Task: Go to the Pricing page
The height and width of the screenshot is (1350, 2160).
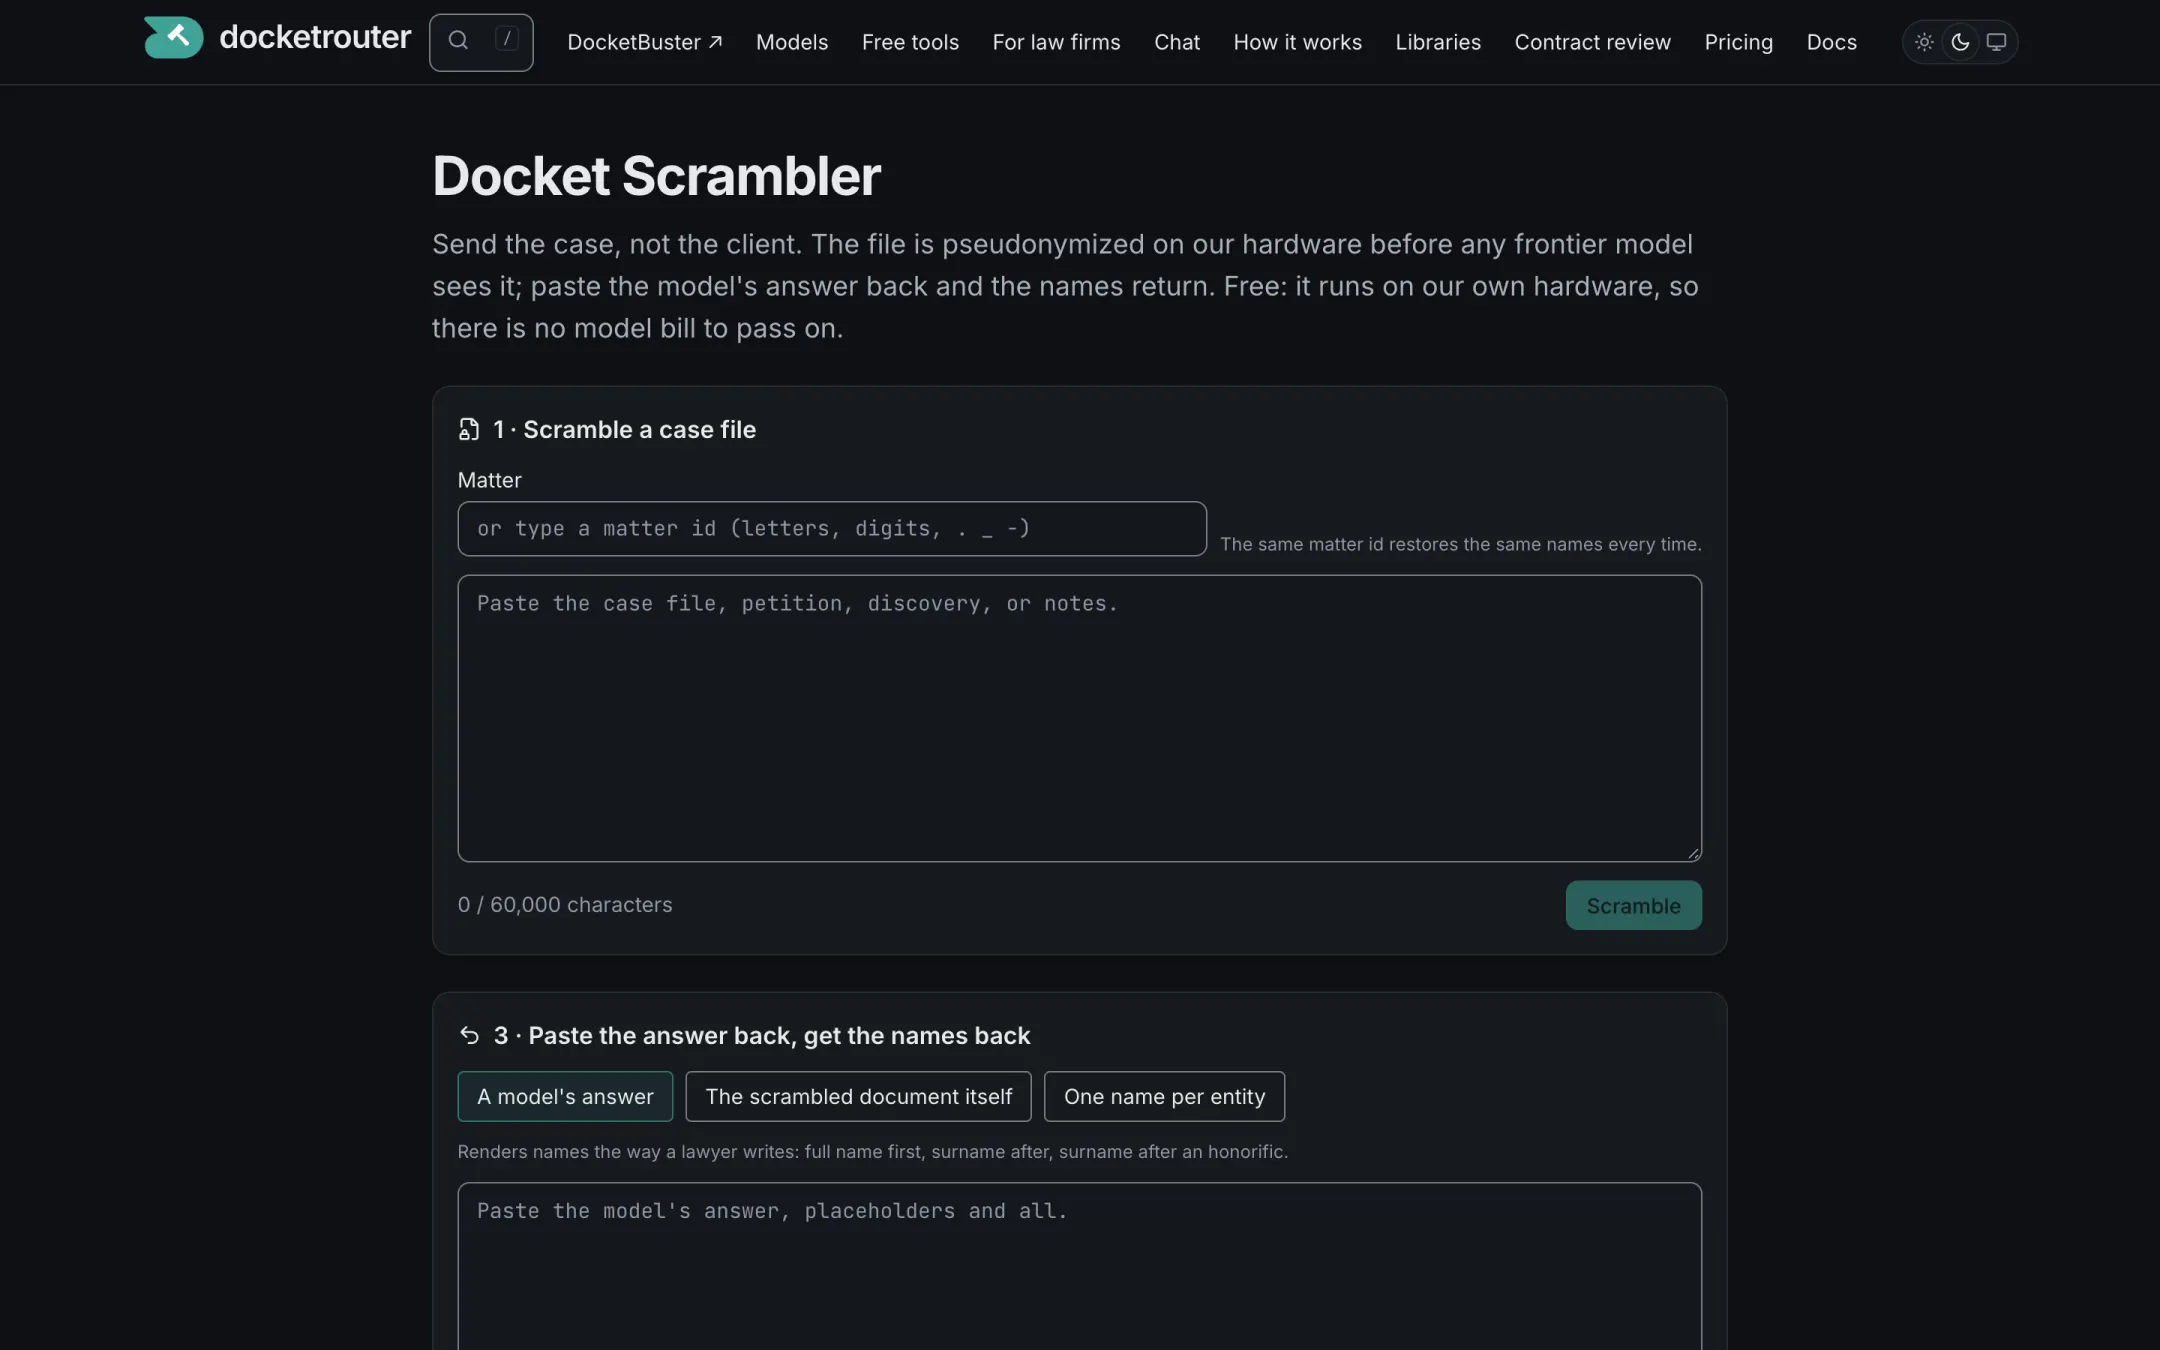Action: [x=1738, y=42]
